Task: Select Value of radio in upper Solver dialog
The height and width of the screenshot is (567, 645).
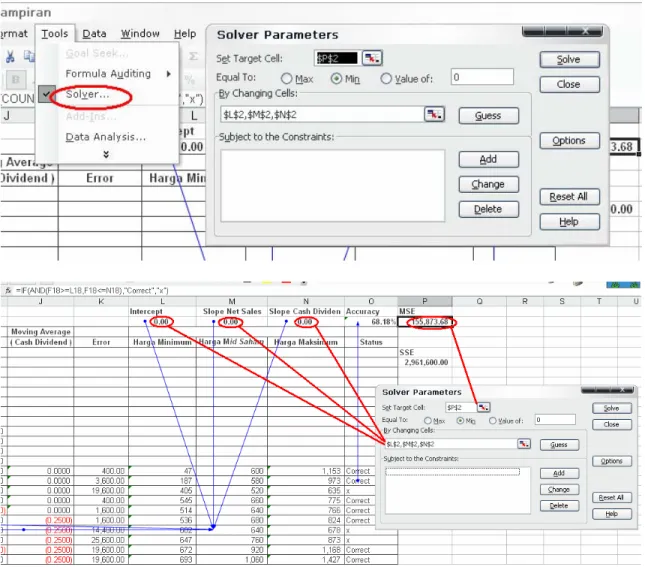Action: tap(386, 78)
